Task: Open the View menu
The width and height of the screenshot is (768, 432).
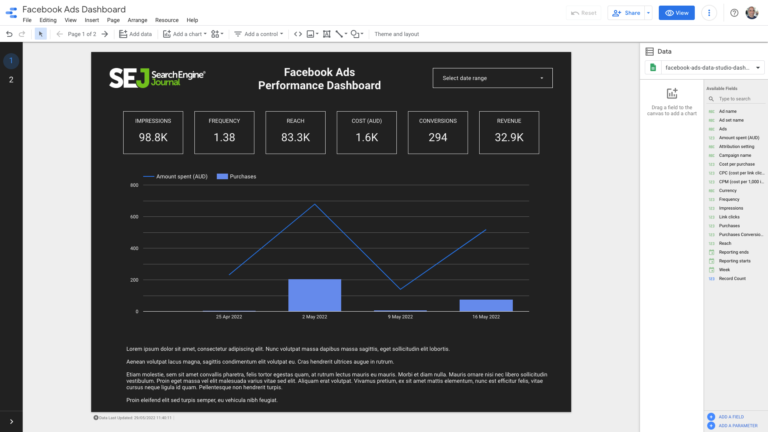Action: (x=71, y=20)
